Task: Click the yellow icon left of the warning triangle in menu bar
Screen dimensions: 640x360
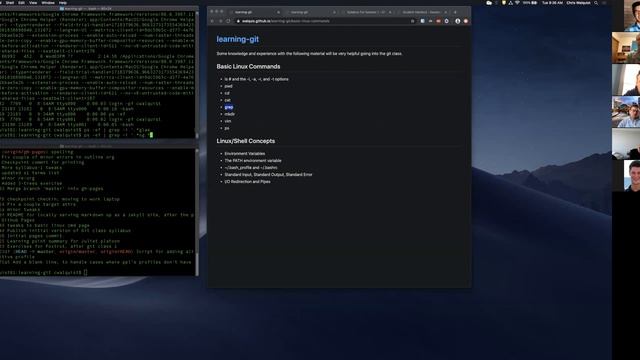Action: pos(504,2)
